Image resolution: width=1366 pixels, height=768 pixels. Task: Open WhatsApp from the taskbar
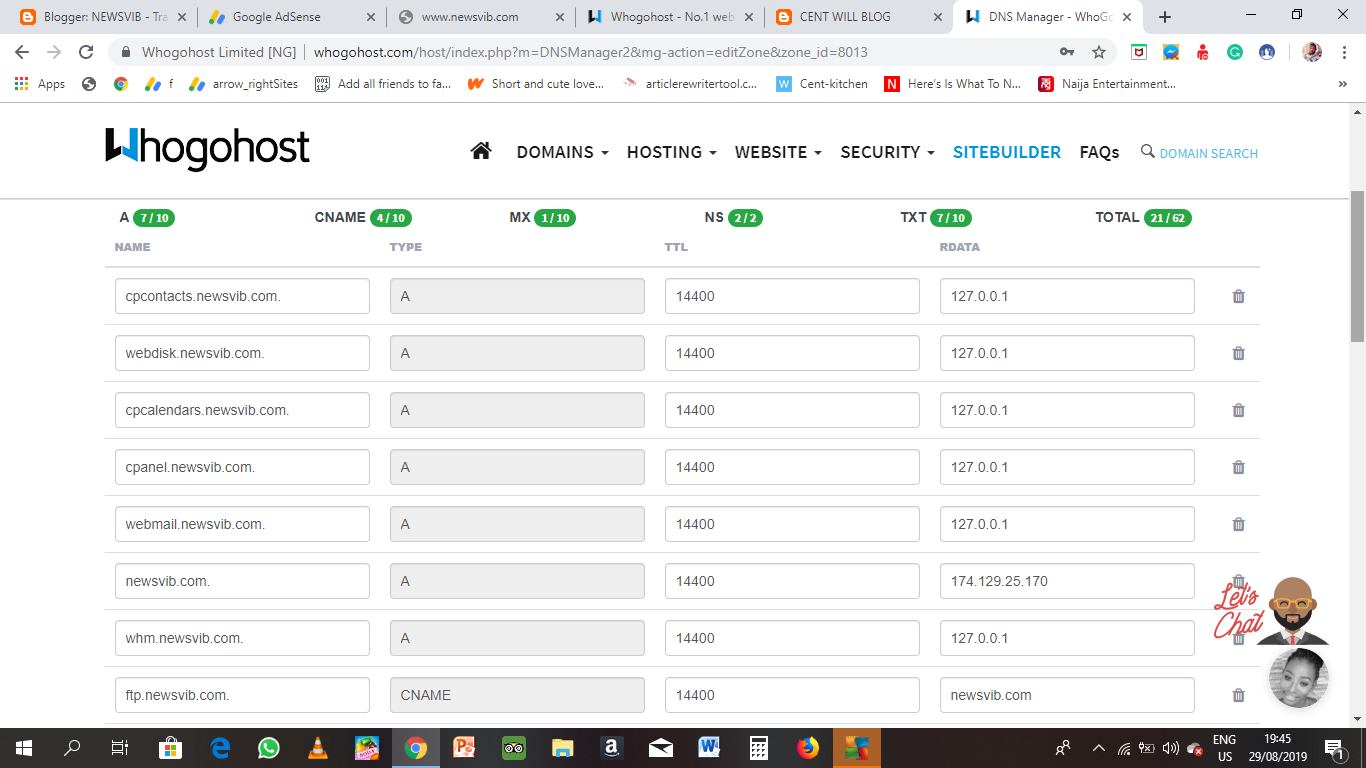[269, 747]
